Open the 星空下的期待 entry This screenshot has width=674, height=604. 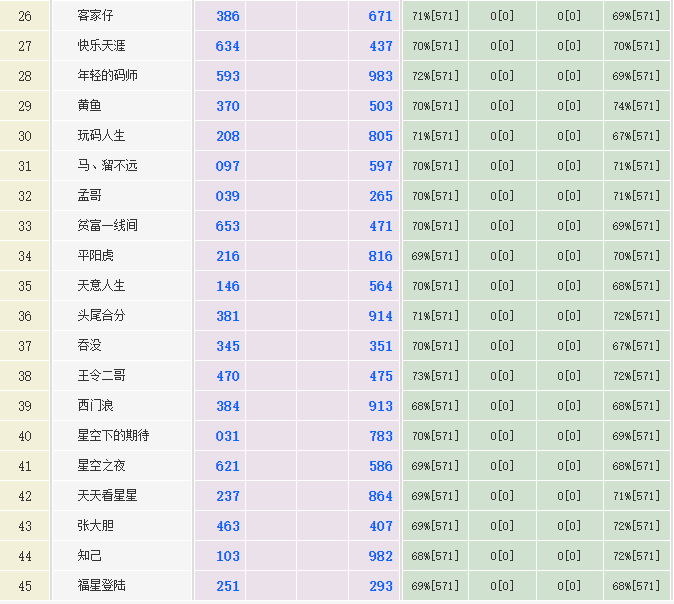[113, 436]
